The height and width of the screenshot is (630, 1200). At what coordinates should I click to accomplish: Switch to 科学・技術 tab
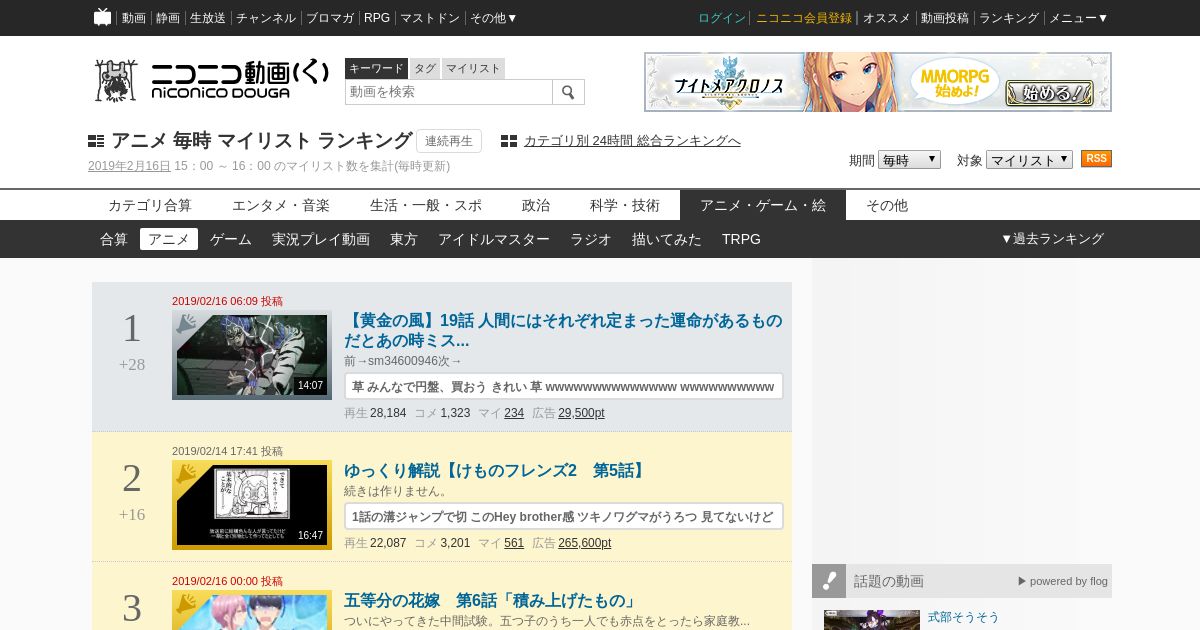point(625,205)
